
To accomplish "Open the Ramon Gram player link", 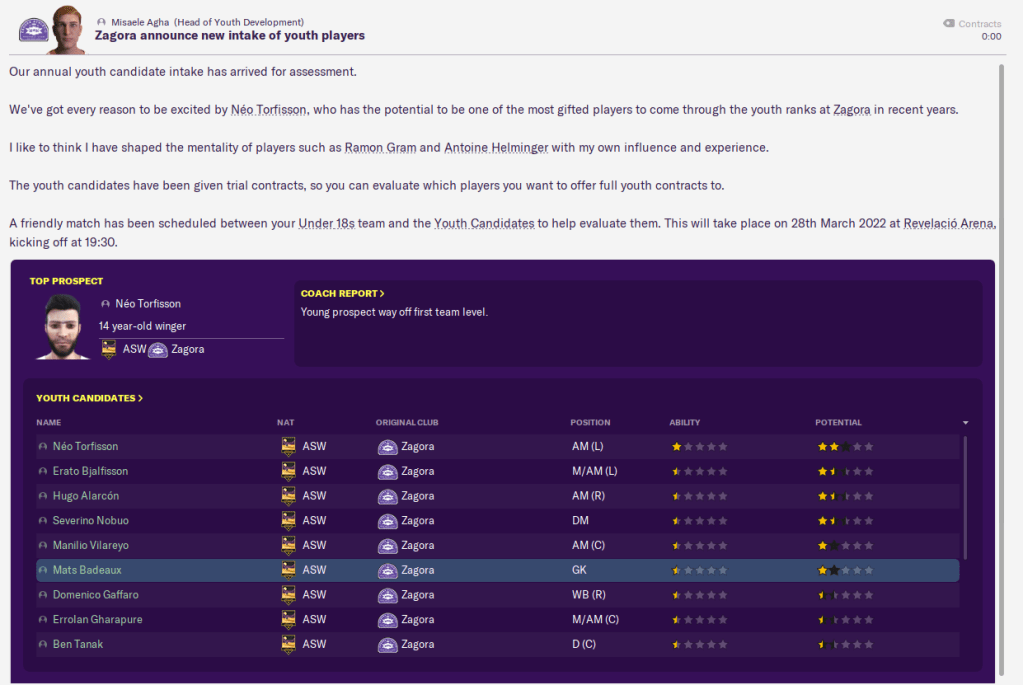I will (379, 148).
